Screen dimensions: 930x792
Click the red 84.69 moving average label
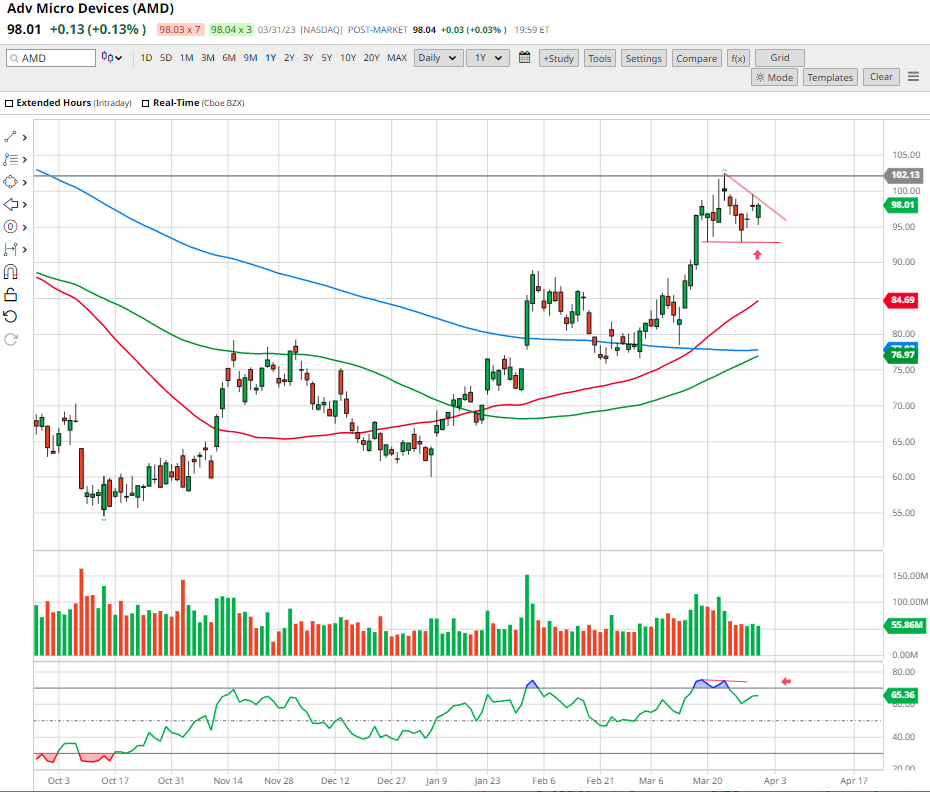(901, 300)
